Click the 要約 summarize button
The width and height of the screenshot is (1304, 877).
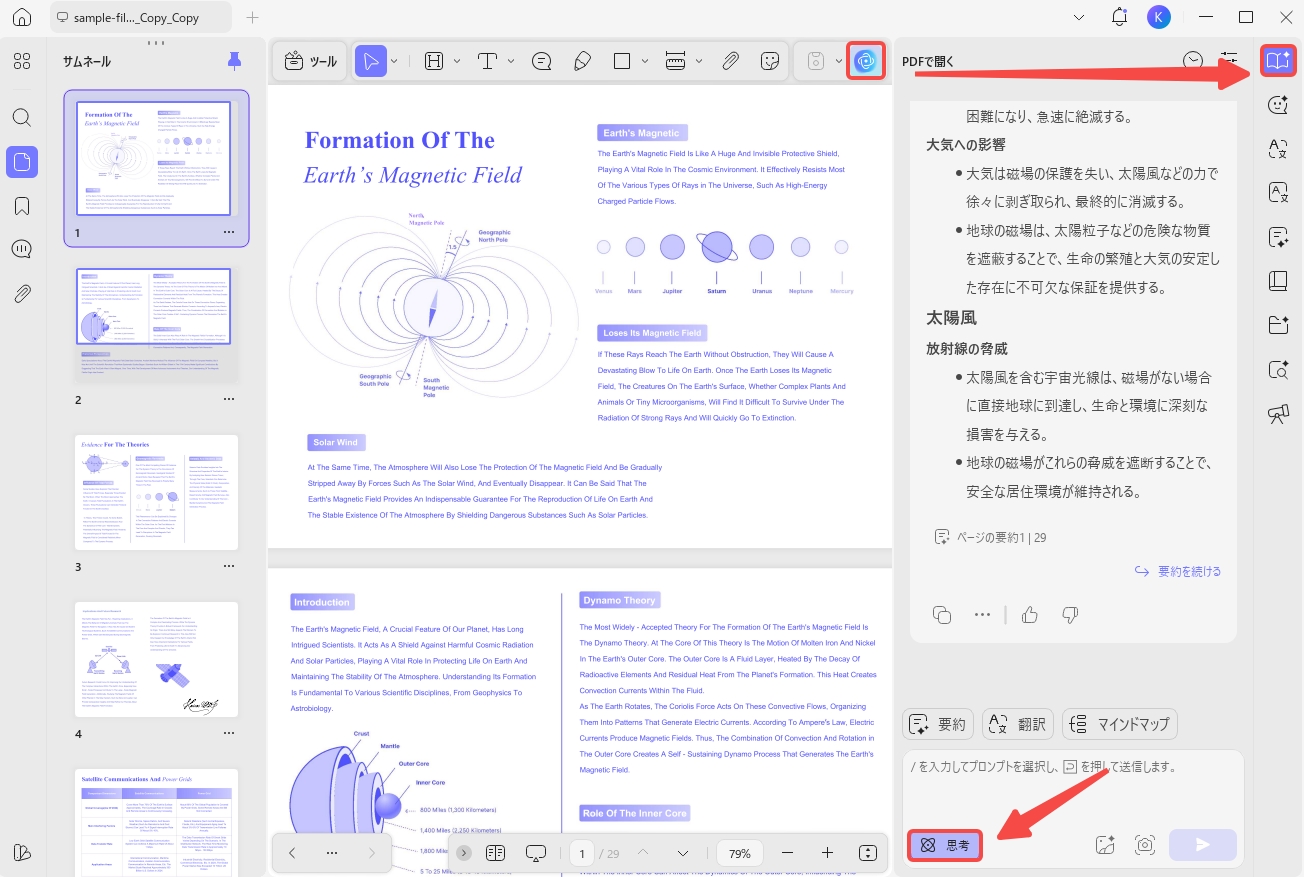(x=938, y=724)
